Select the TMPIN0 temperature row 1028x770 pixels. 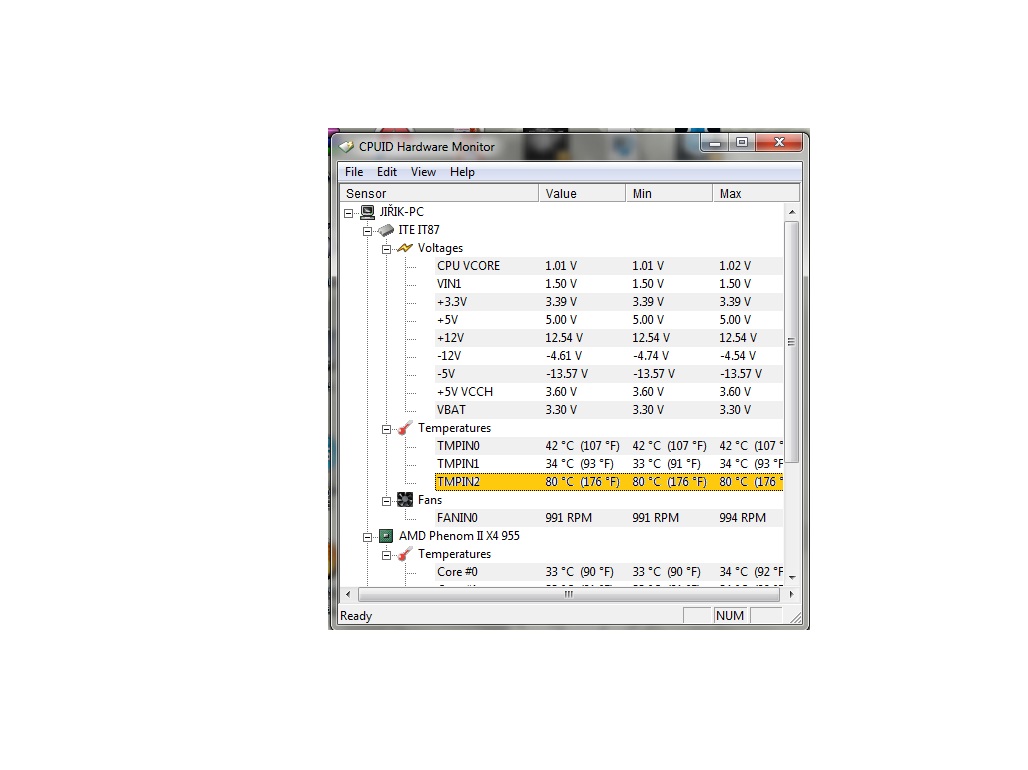coord(609,446)
